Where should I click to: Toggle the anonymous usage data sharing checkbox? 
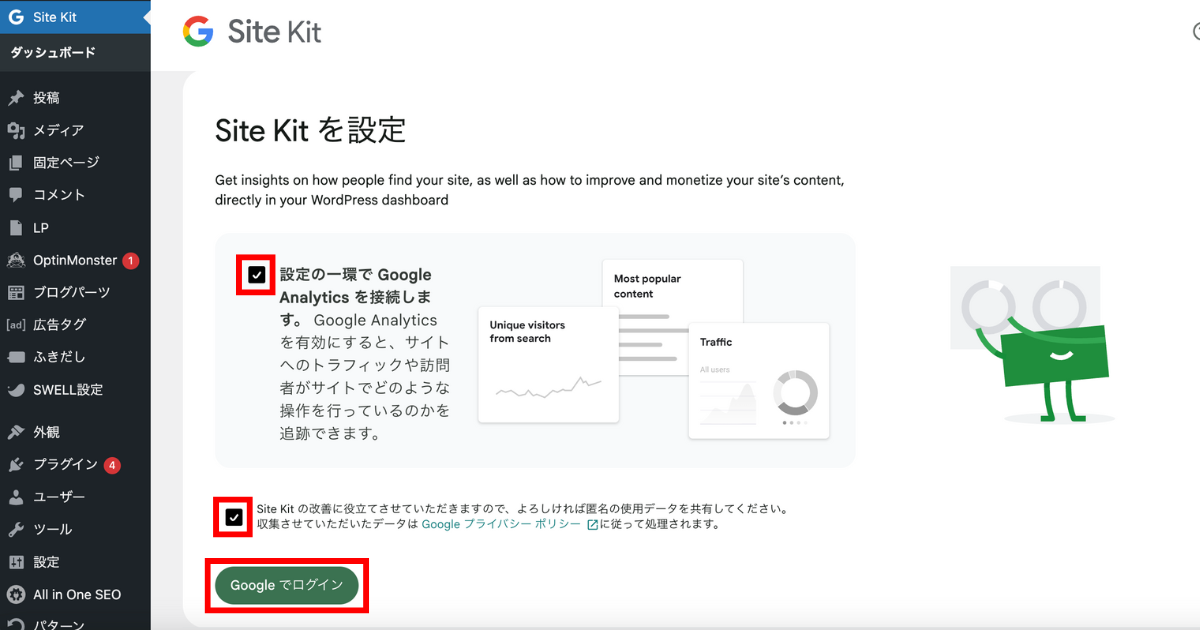(234, 517)
